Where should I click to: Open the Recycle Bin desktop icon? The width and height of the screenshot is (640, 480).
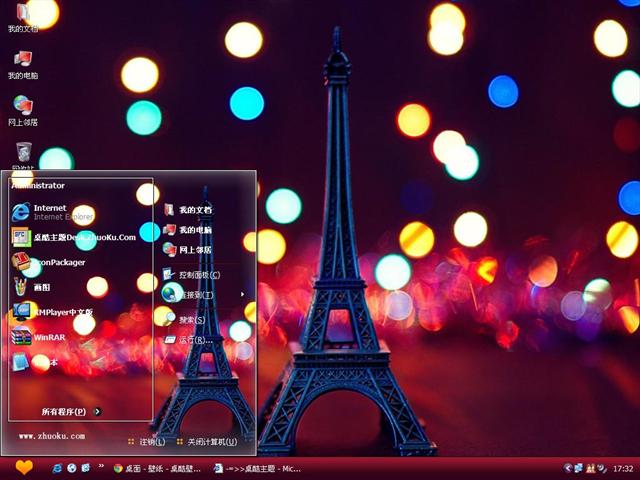(x=24, y=155)
